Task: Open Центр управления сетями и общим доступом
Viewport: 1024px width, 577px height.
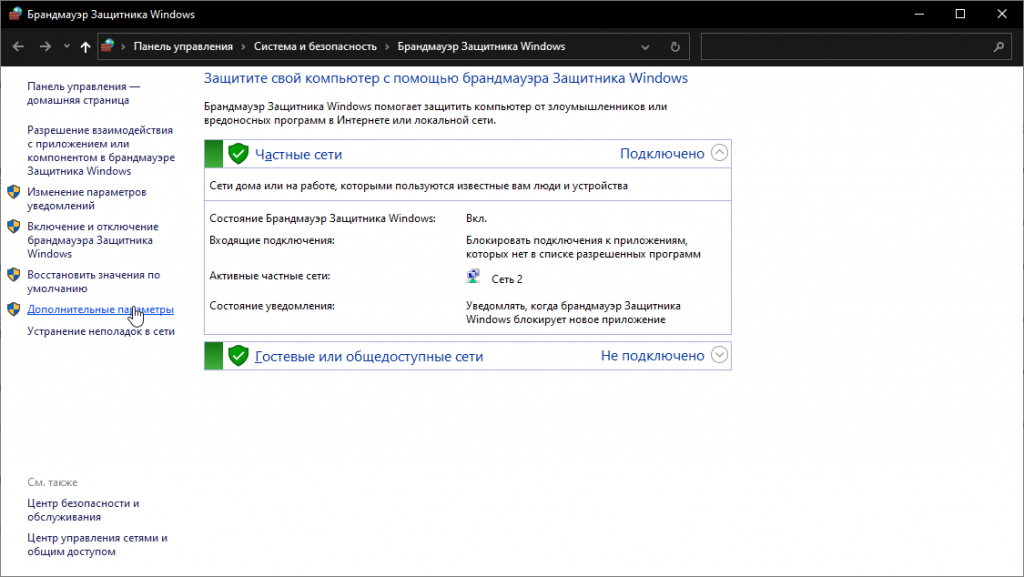Action: [97, 545]
